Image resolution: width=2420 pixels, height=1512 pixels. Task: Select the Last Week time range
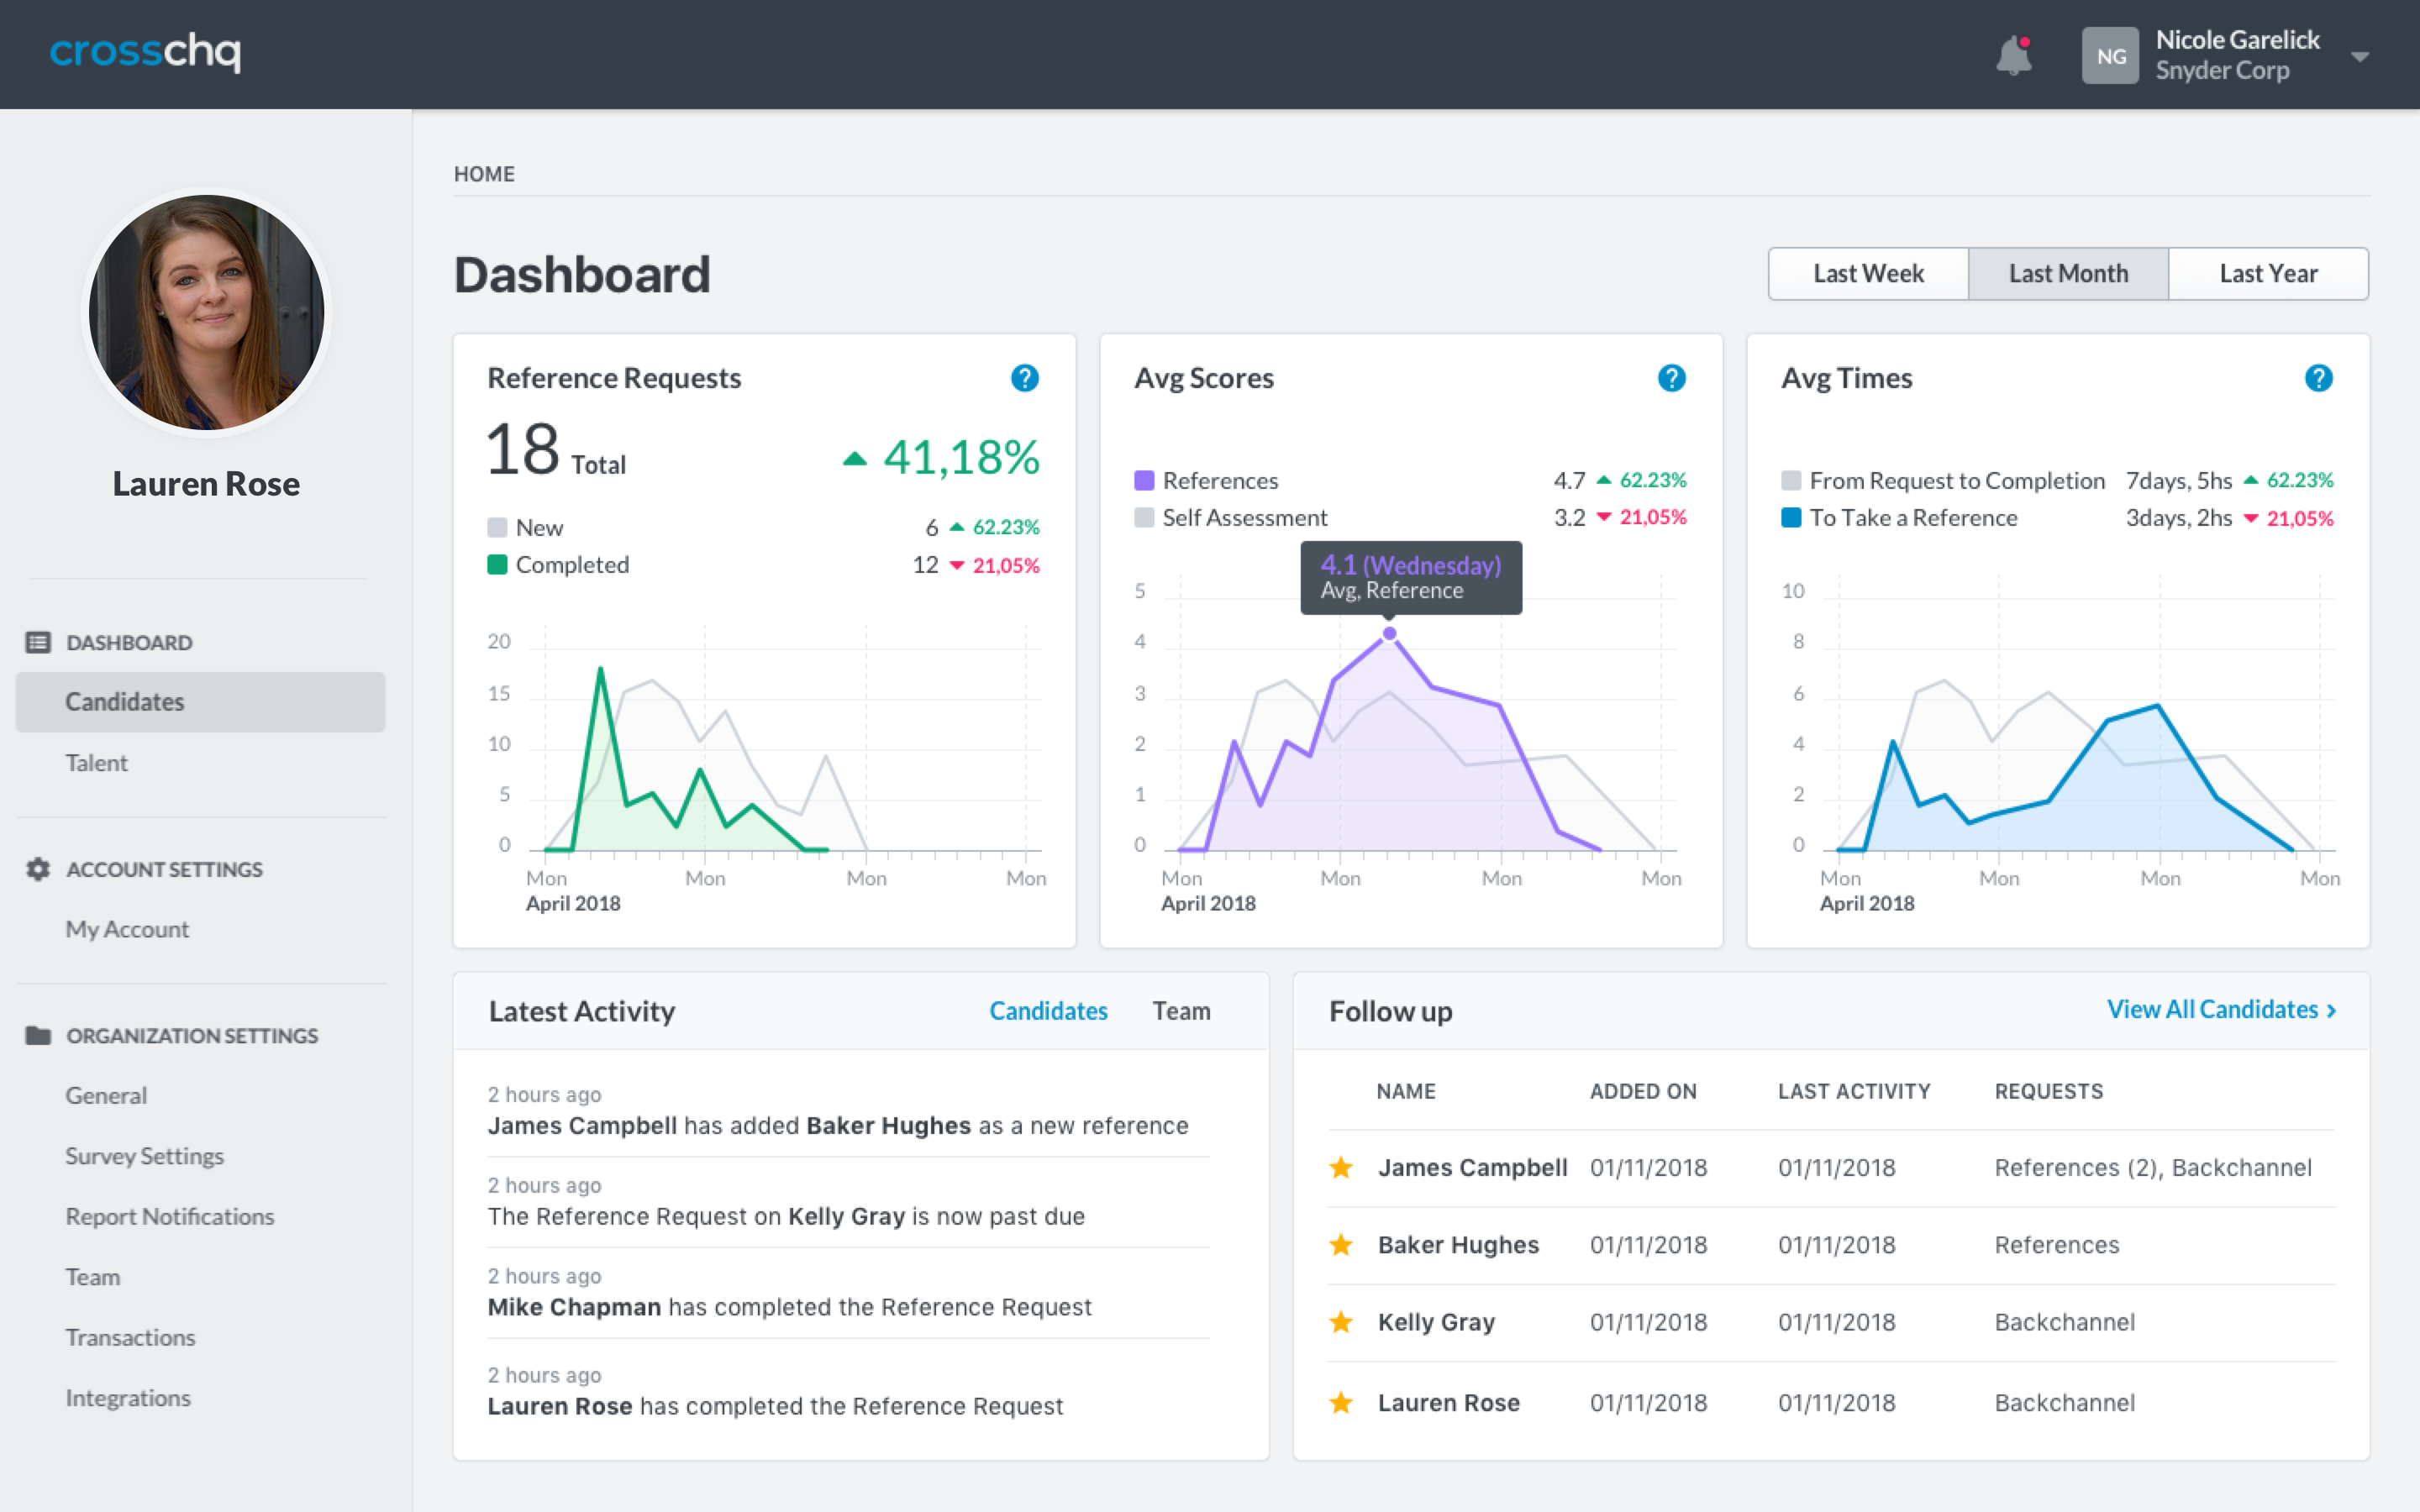coord(1868,274)
